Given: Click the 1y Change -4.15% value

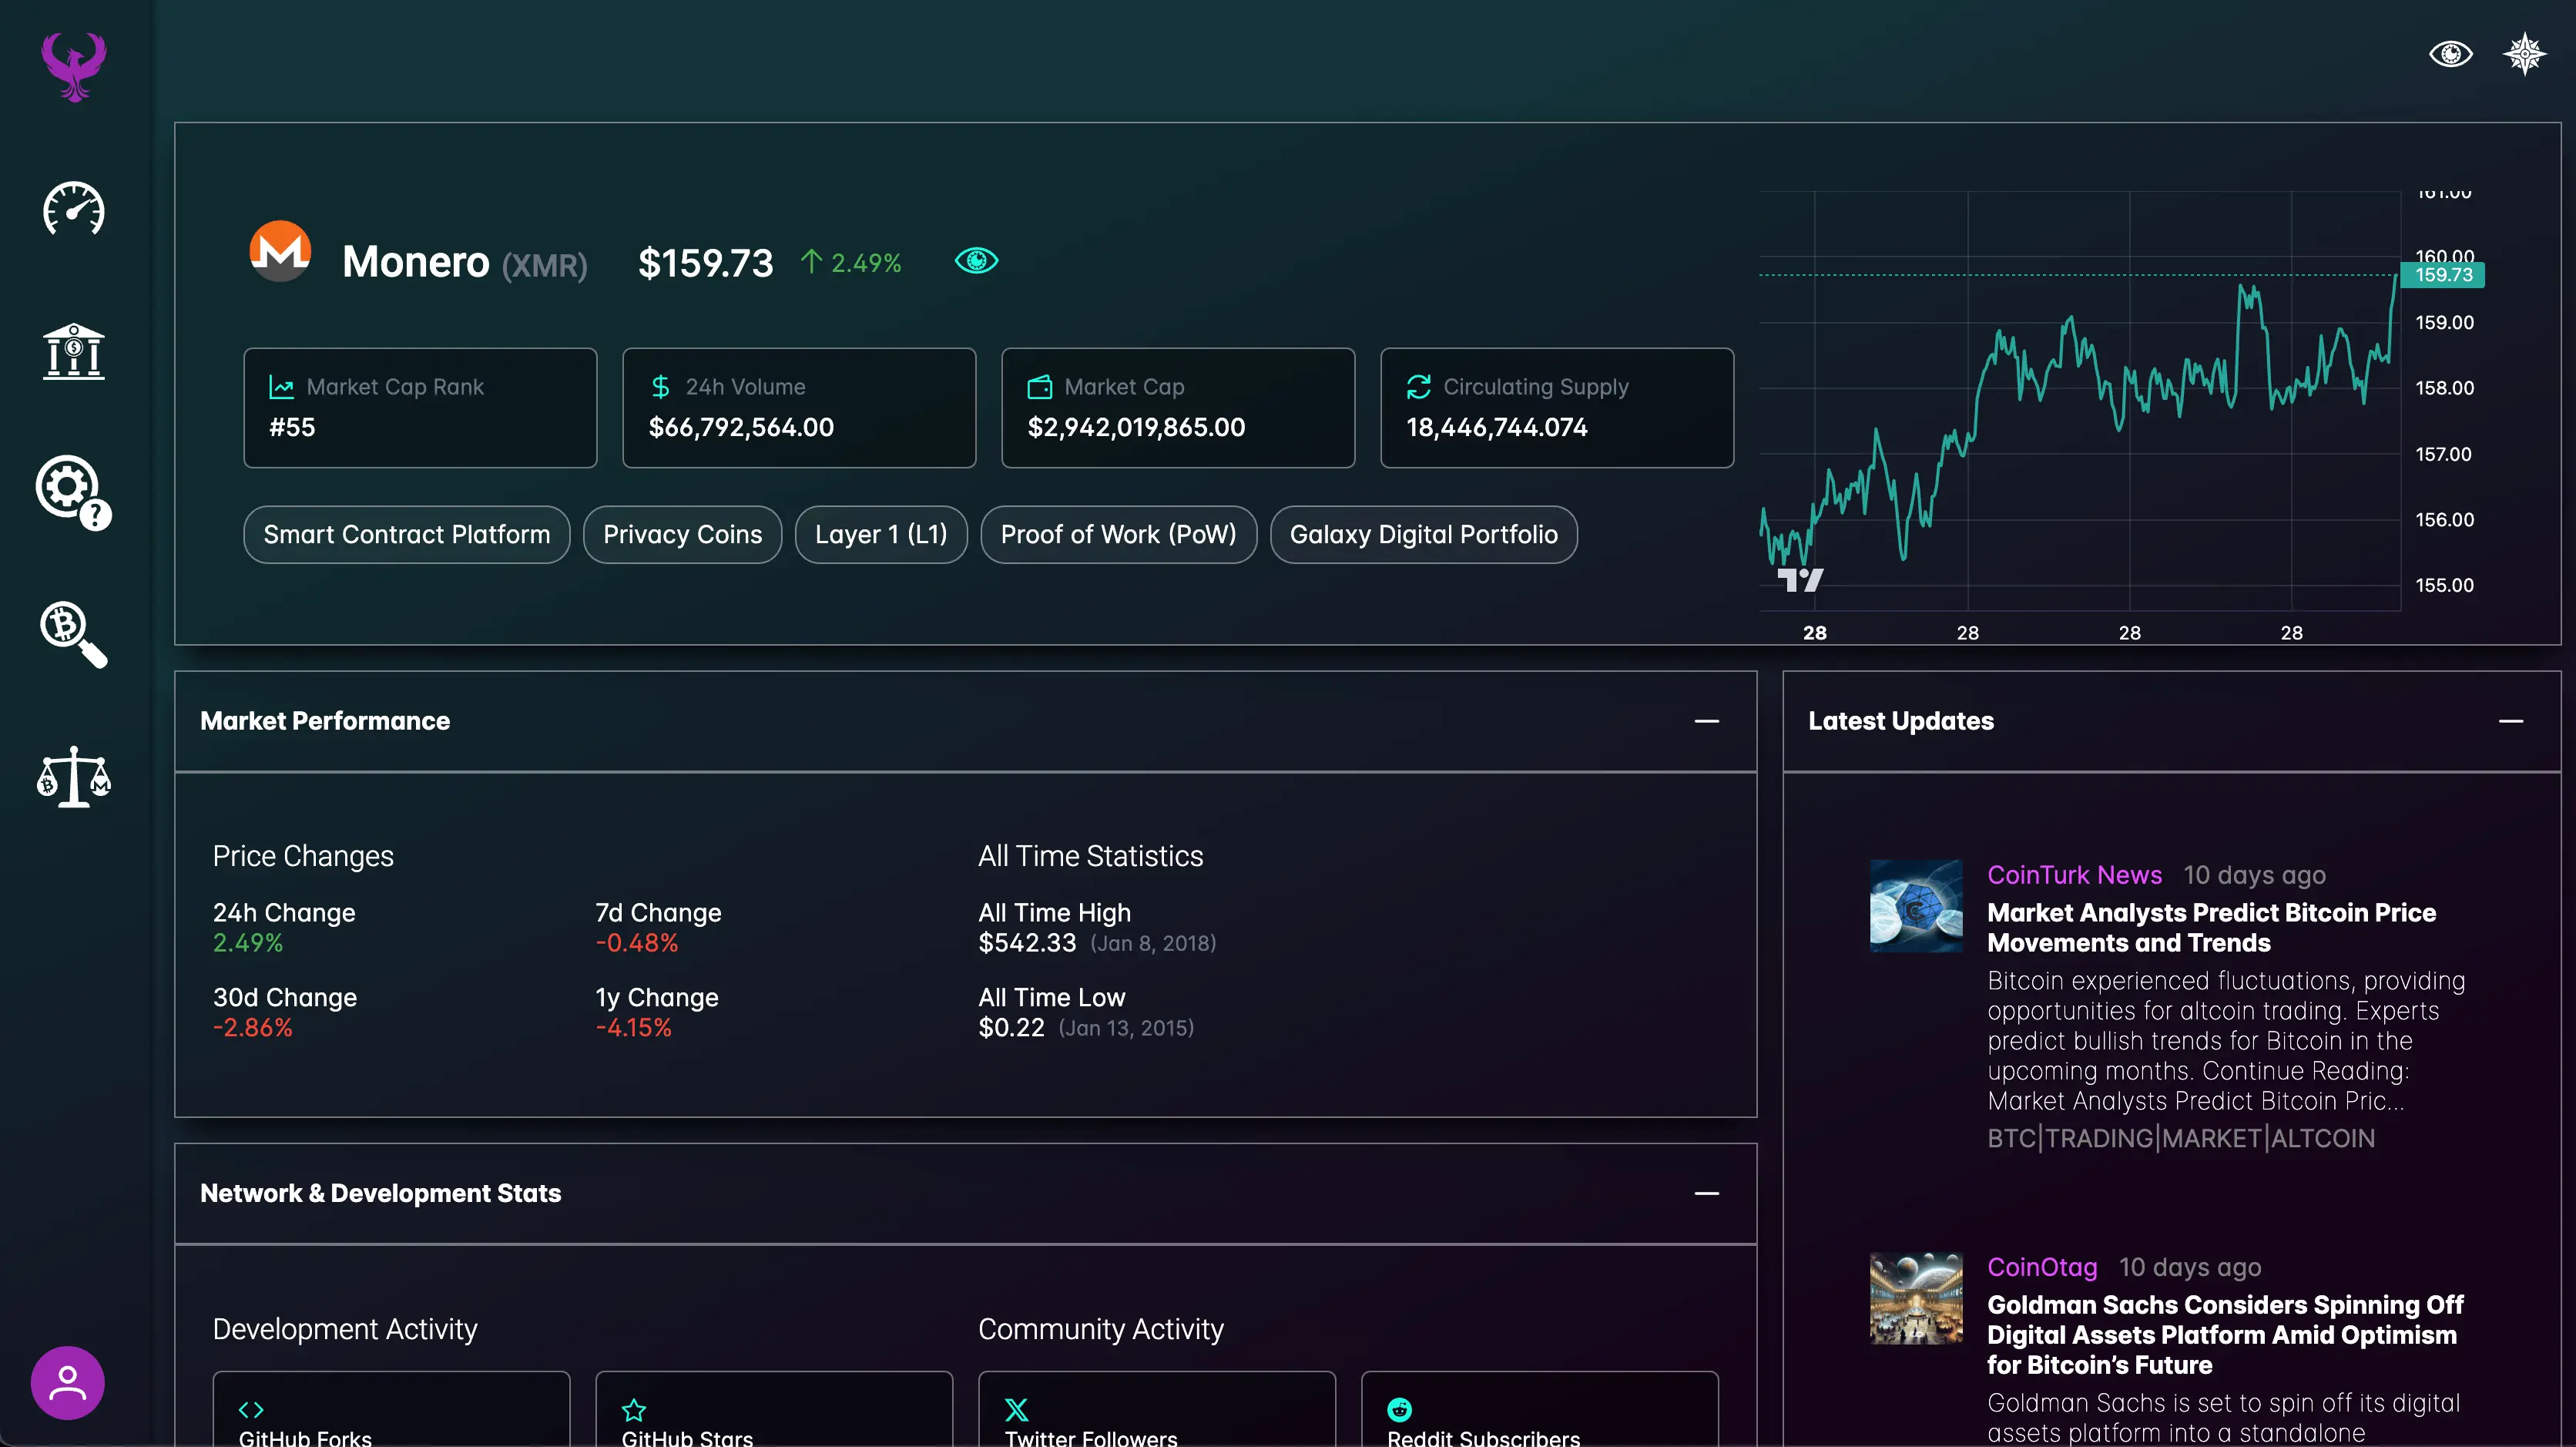Looking at the screenshot, I should 634,1028.
